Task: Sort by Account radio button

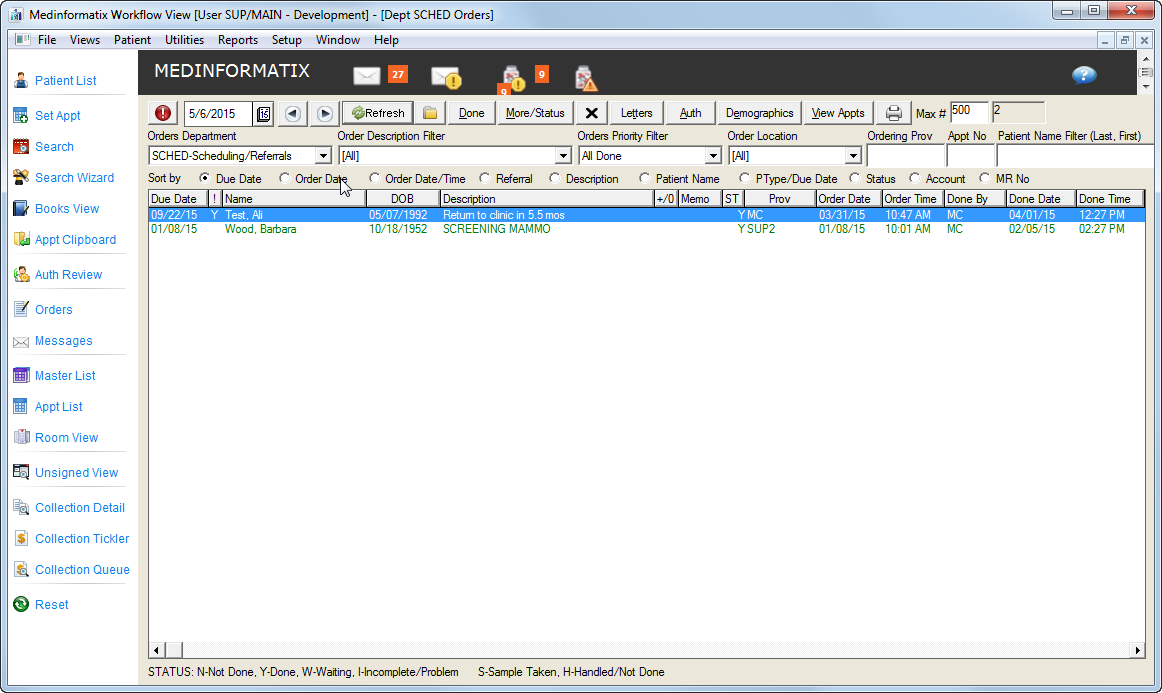Action: (914, 179)
